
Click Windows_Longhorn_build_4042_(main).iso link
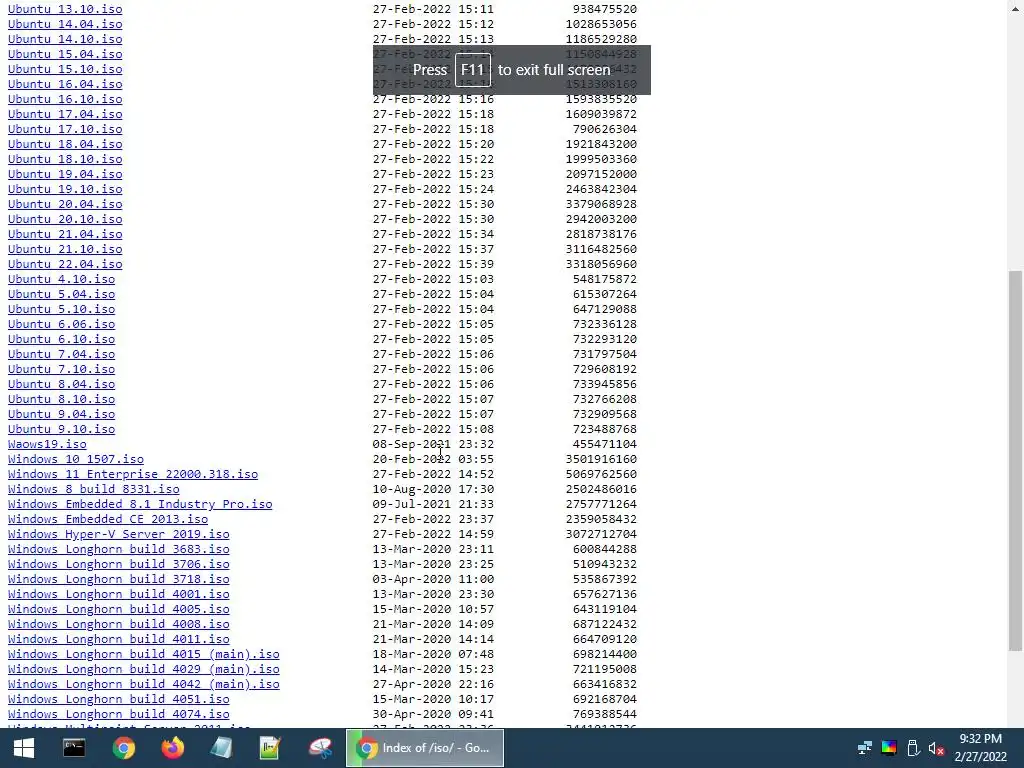(144, 685)
